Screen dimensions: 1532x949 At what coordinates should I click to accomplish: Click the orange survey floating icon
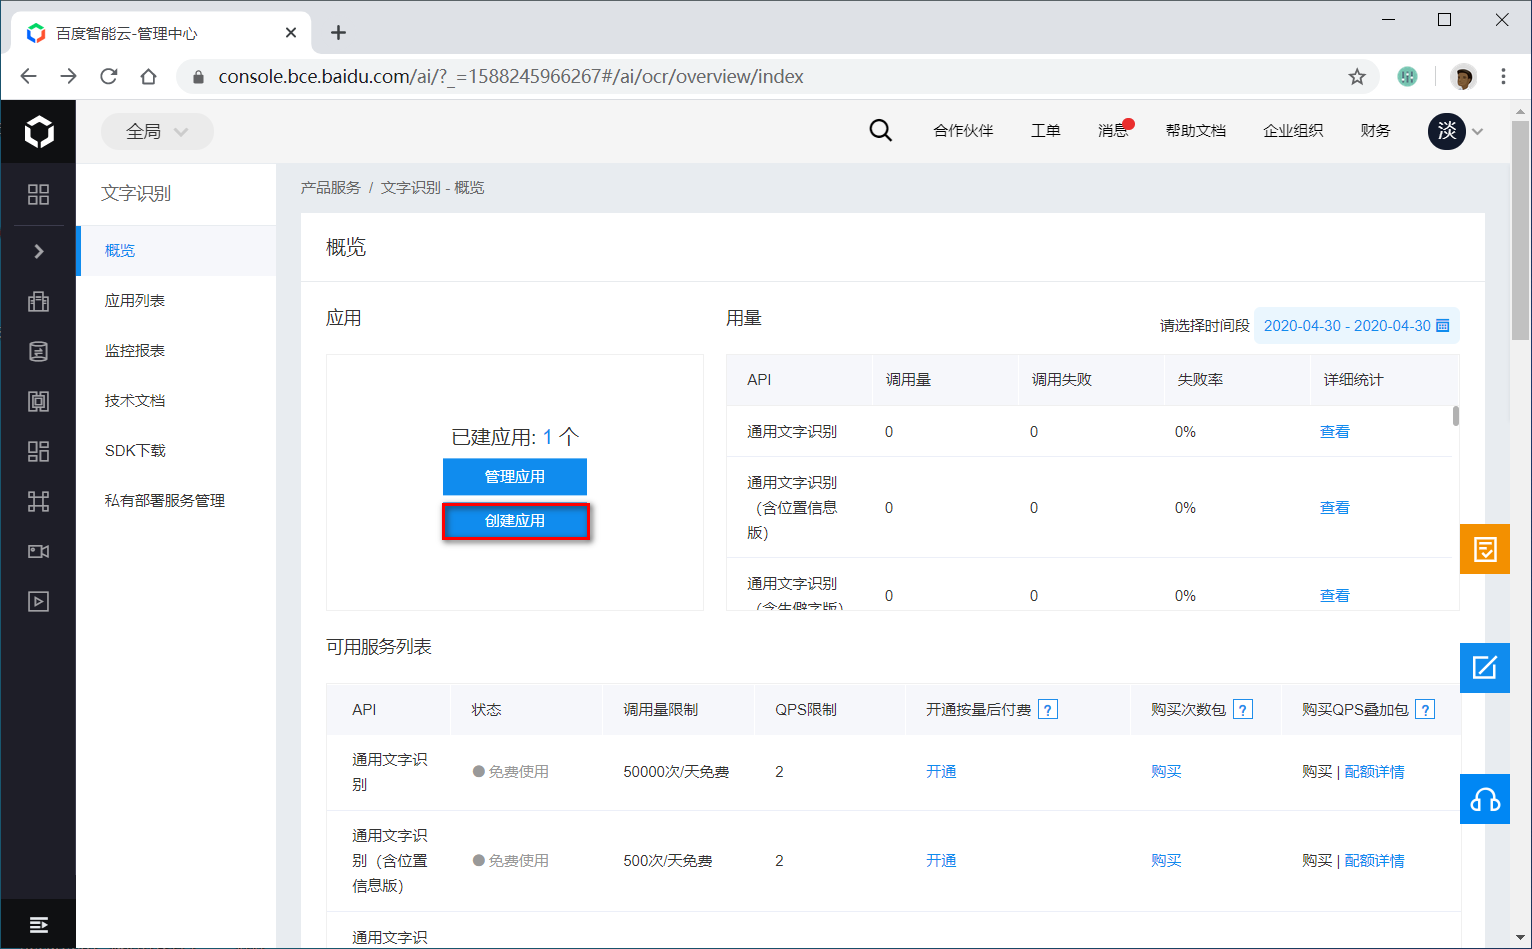pyautogui.click(x=1485, y=549)
